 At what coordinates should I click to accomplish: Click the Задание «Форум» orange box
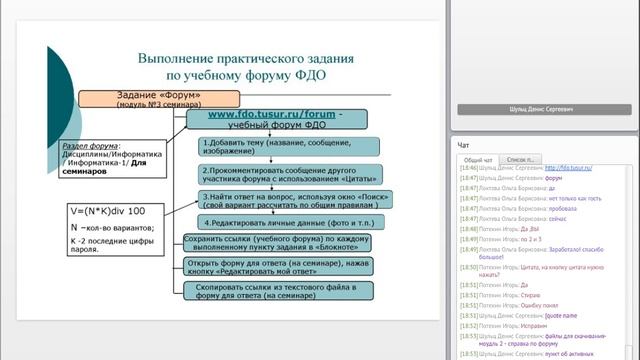click(x=159, y=99)
